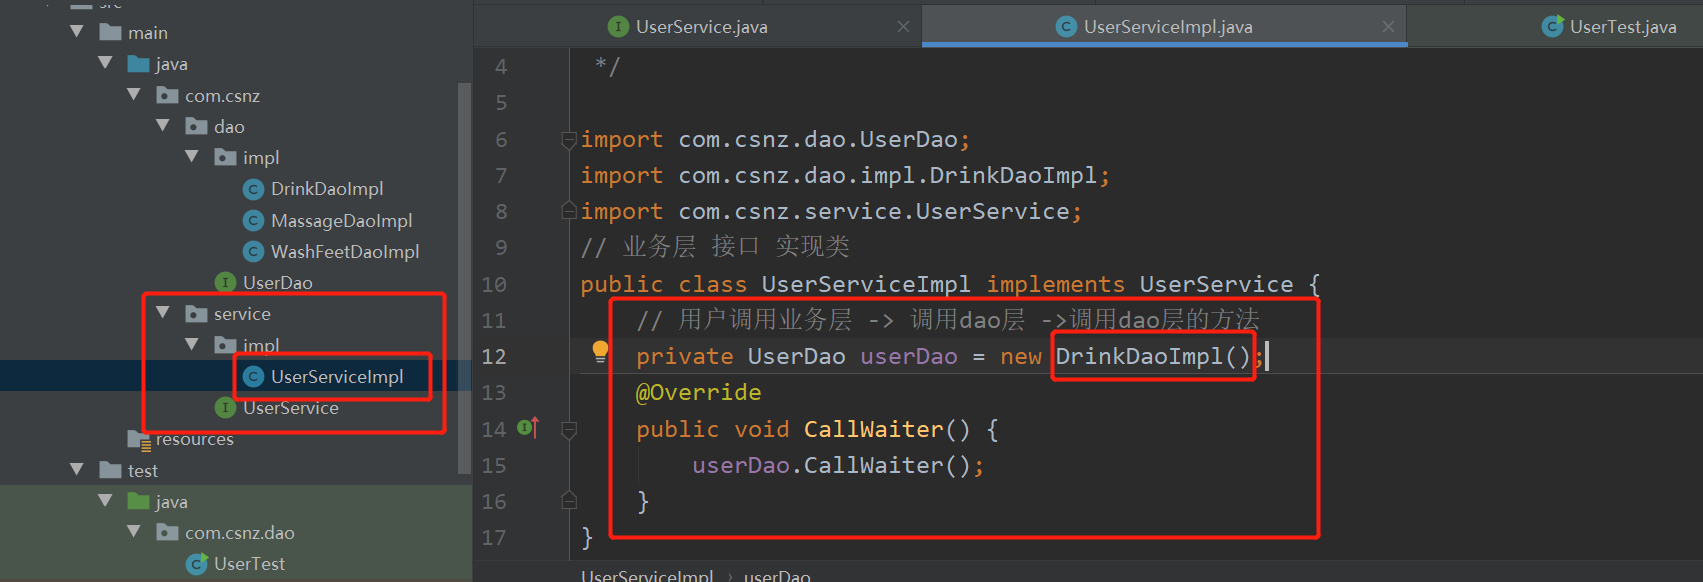Collapse the main folder arrow

point(77,32)
